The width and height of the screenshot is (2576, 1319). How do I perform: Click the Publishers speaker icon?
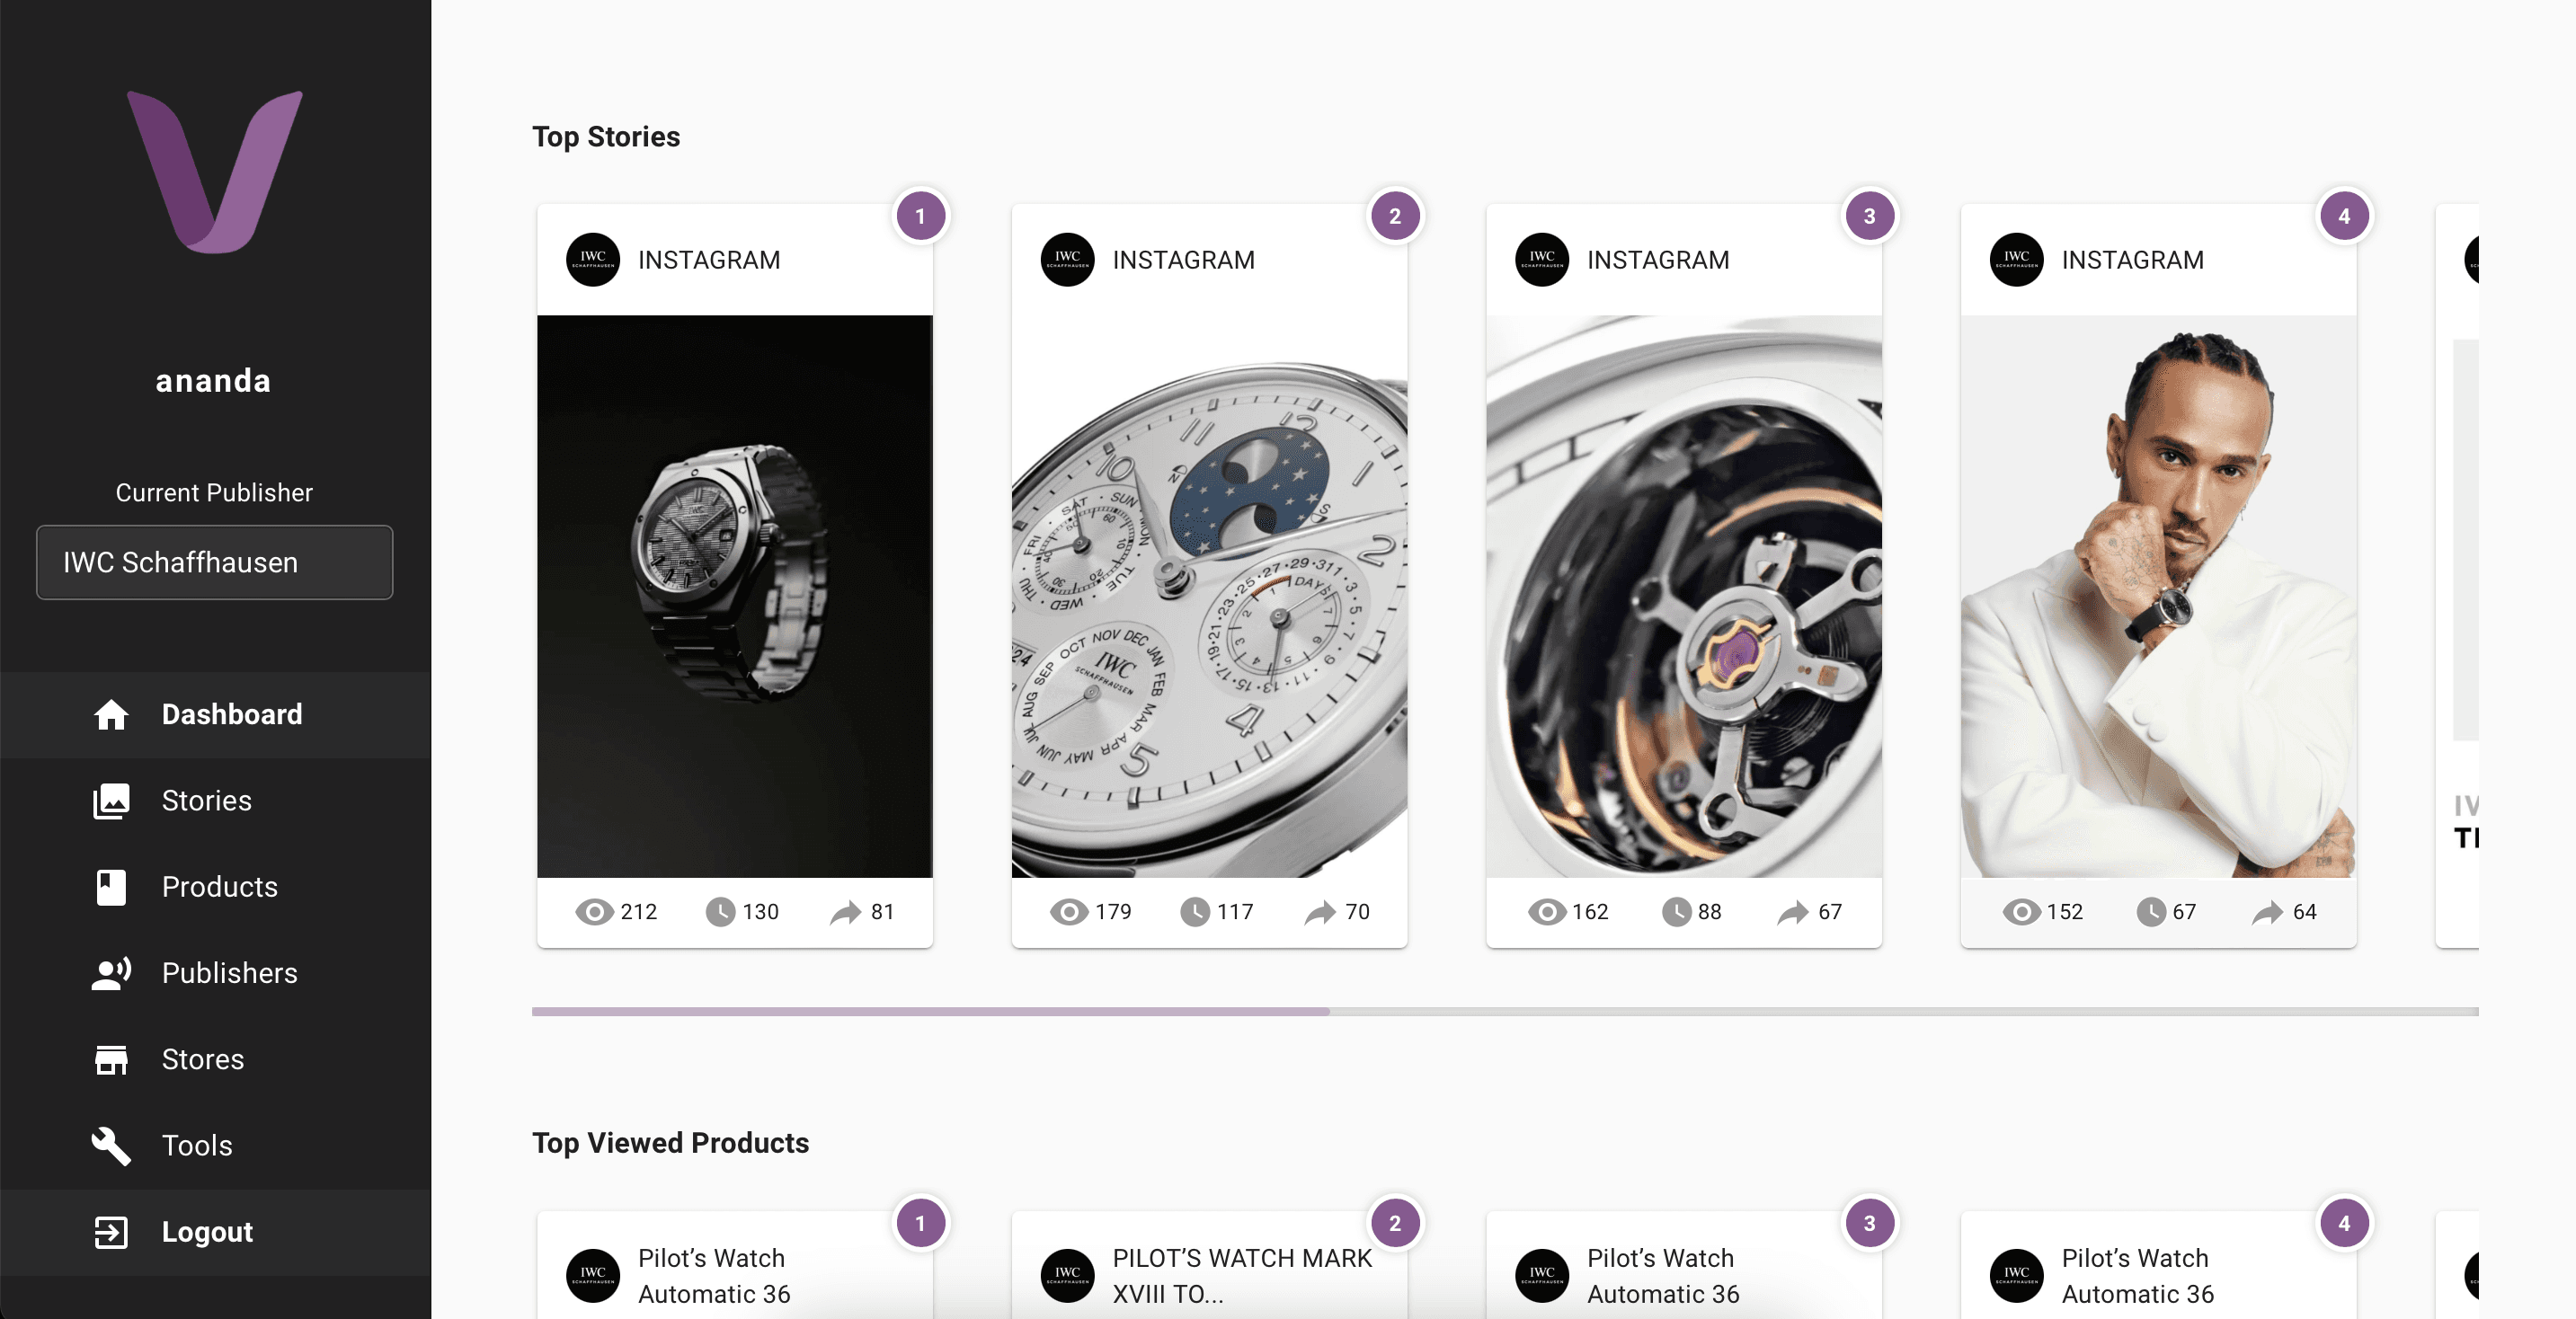tap(111, 973)
